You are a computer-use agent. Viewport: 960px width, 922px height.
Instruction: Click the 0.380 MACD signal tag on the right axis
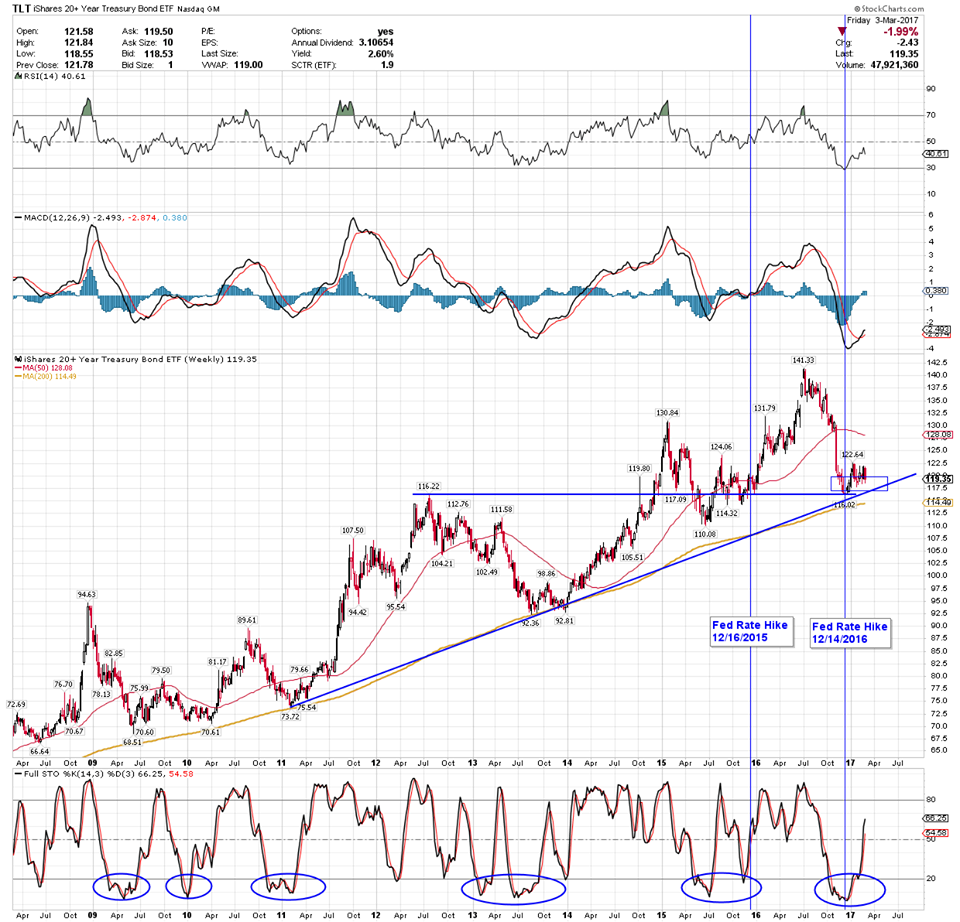(935, 291)
